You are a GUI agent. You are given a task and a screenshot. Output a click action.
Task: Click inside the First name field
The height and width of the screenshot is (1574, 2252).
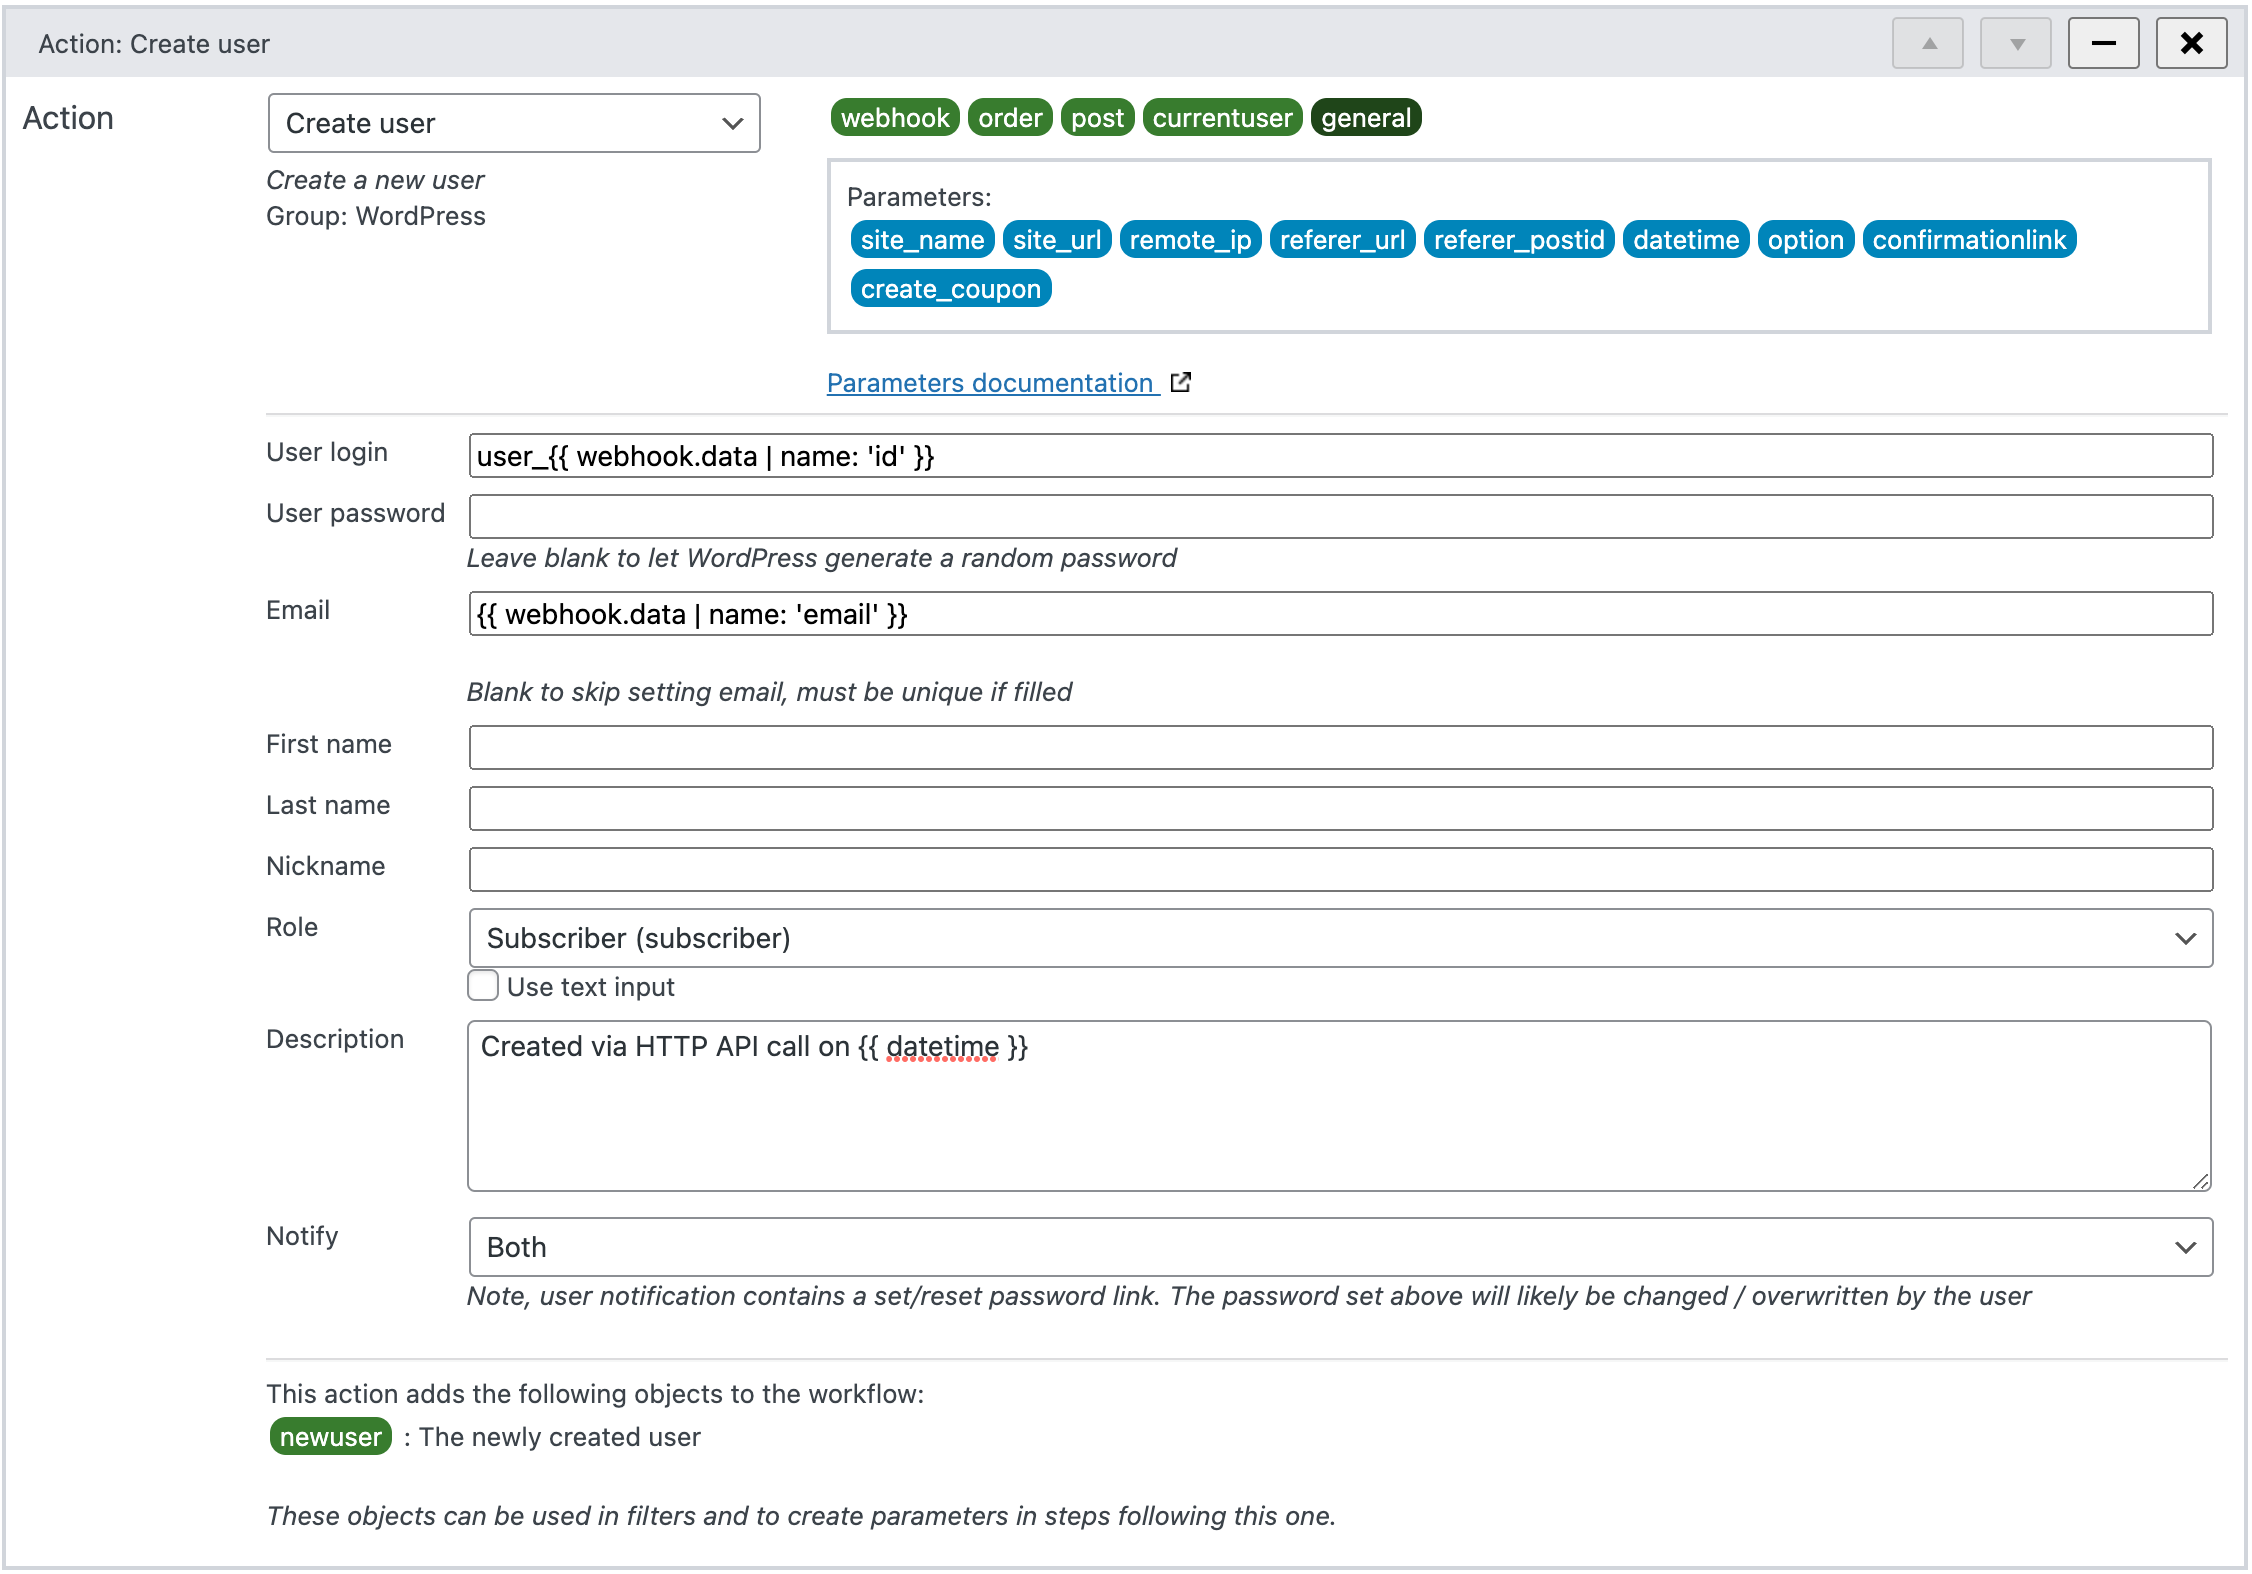point(1340,746)
